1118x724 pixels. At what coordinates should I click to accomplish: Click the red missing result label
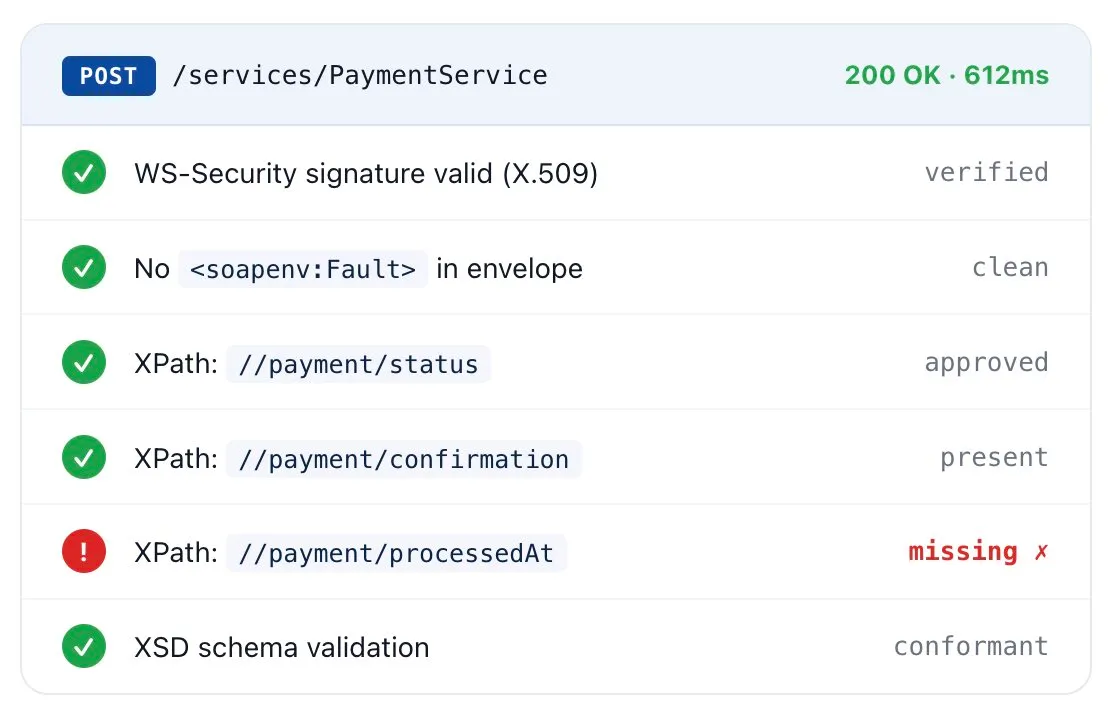click(x=963, y=551)
